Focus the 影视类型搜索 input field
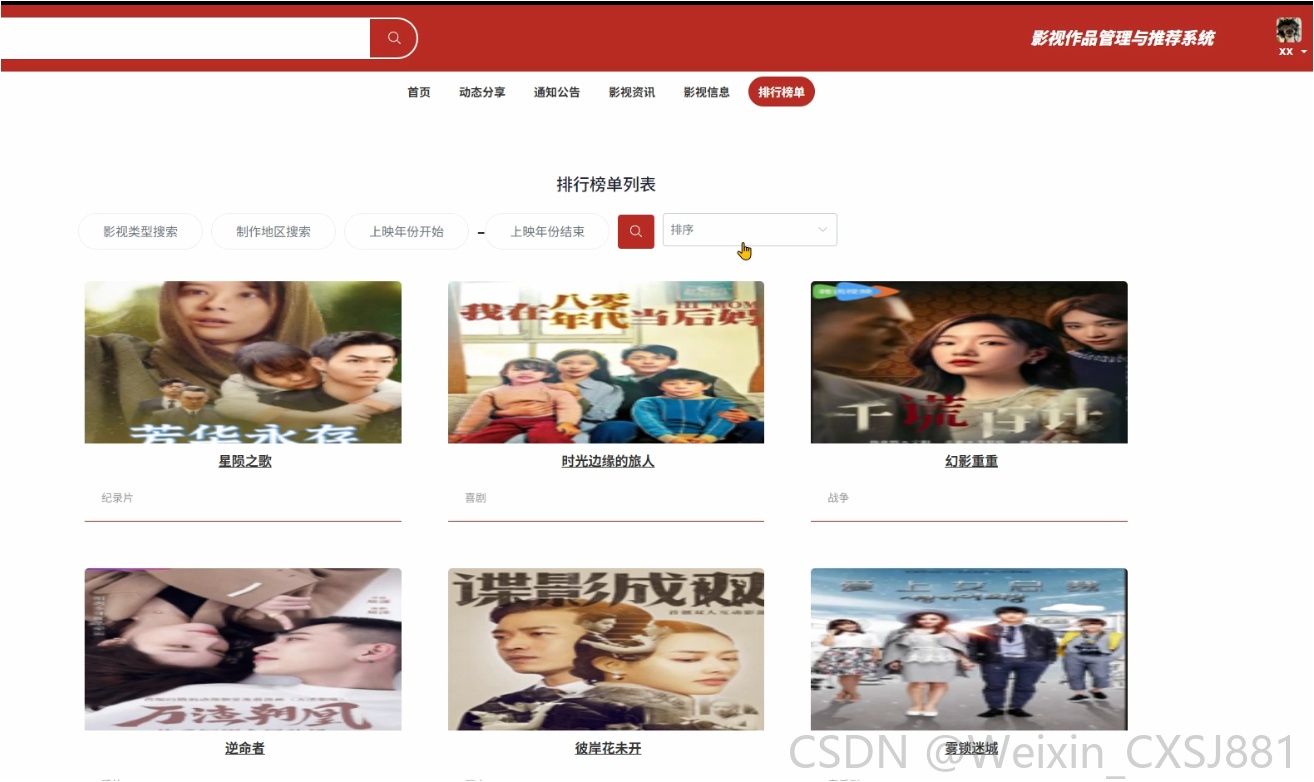This screenshot has height=782, width=1314. pos(141,231)
